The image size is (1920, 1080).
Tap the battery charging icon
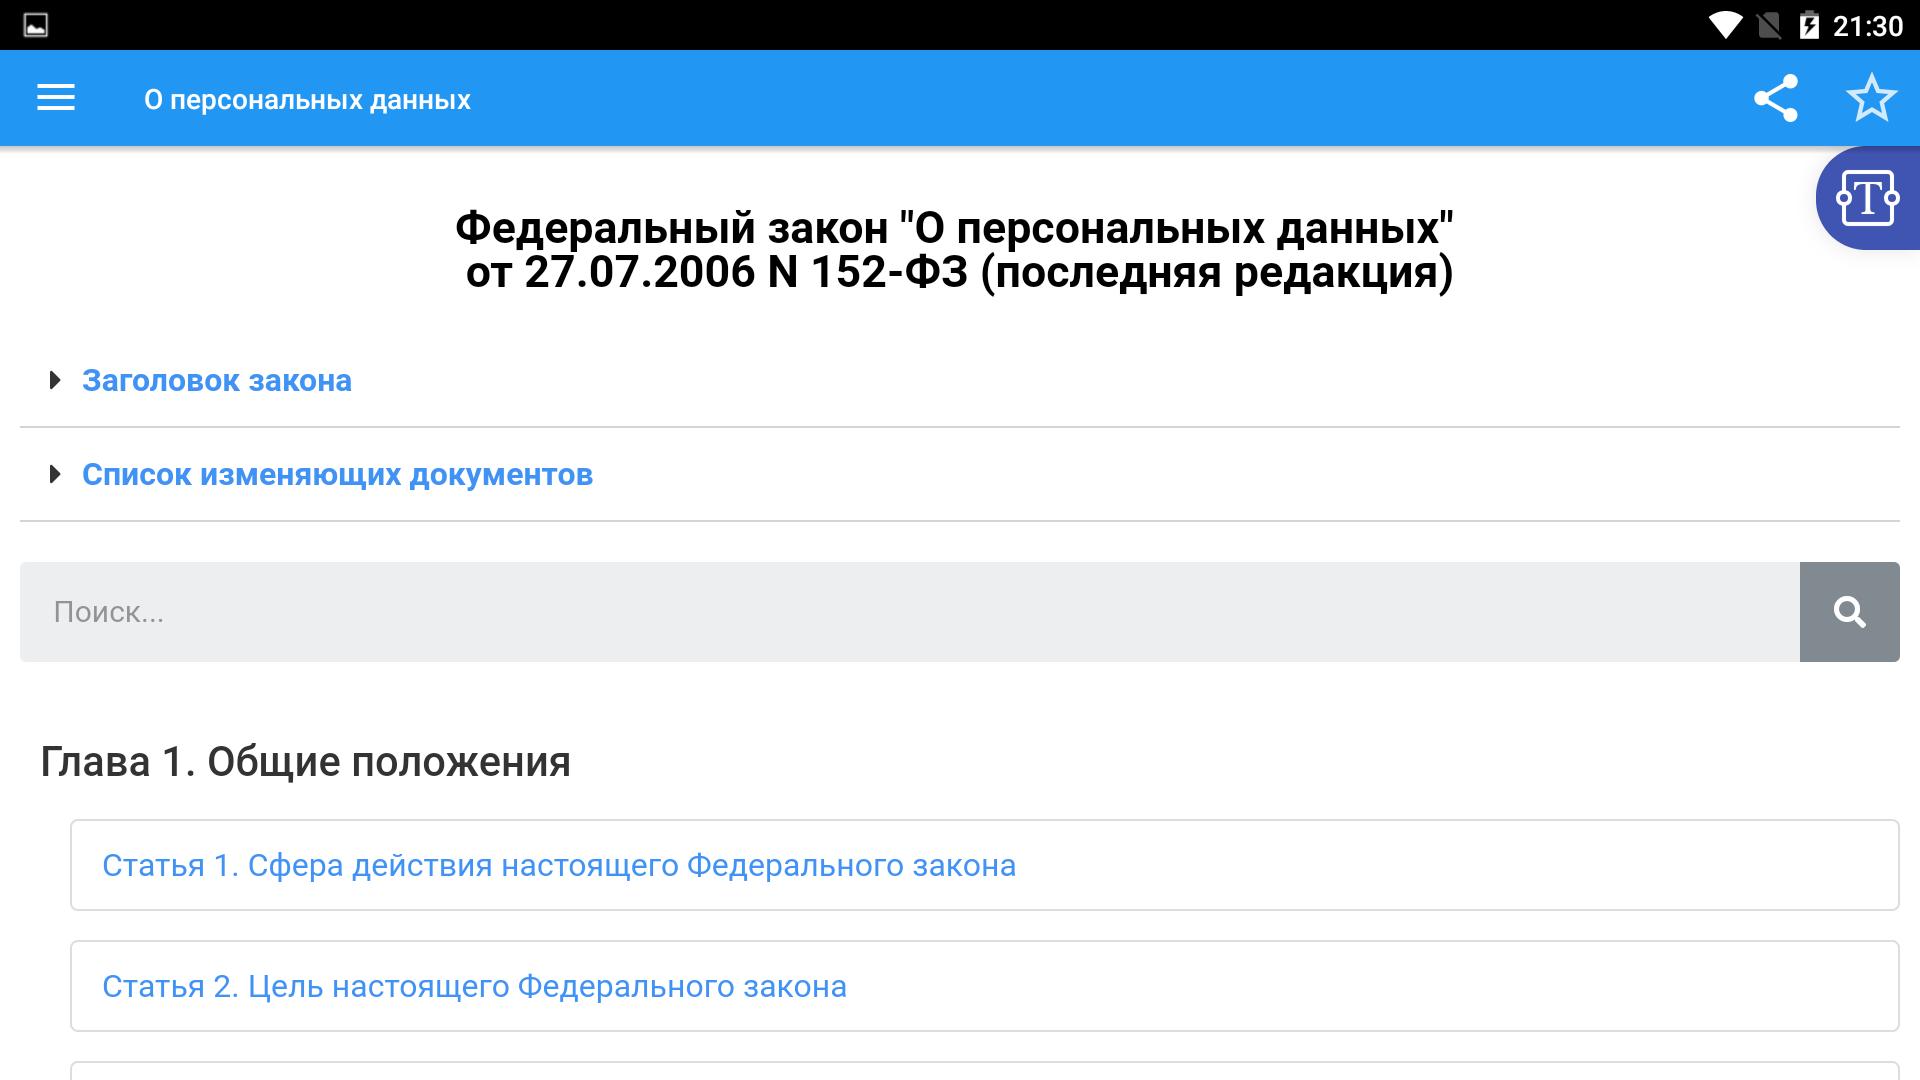click(x=1808, y=25)
